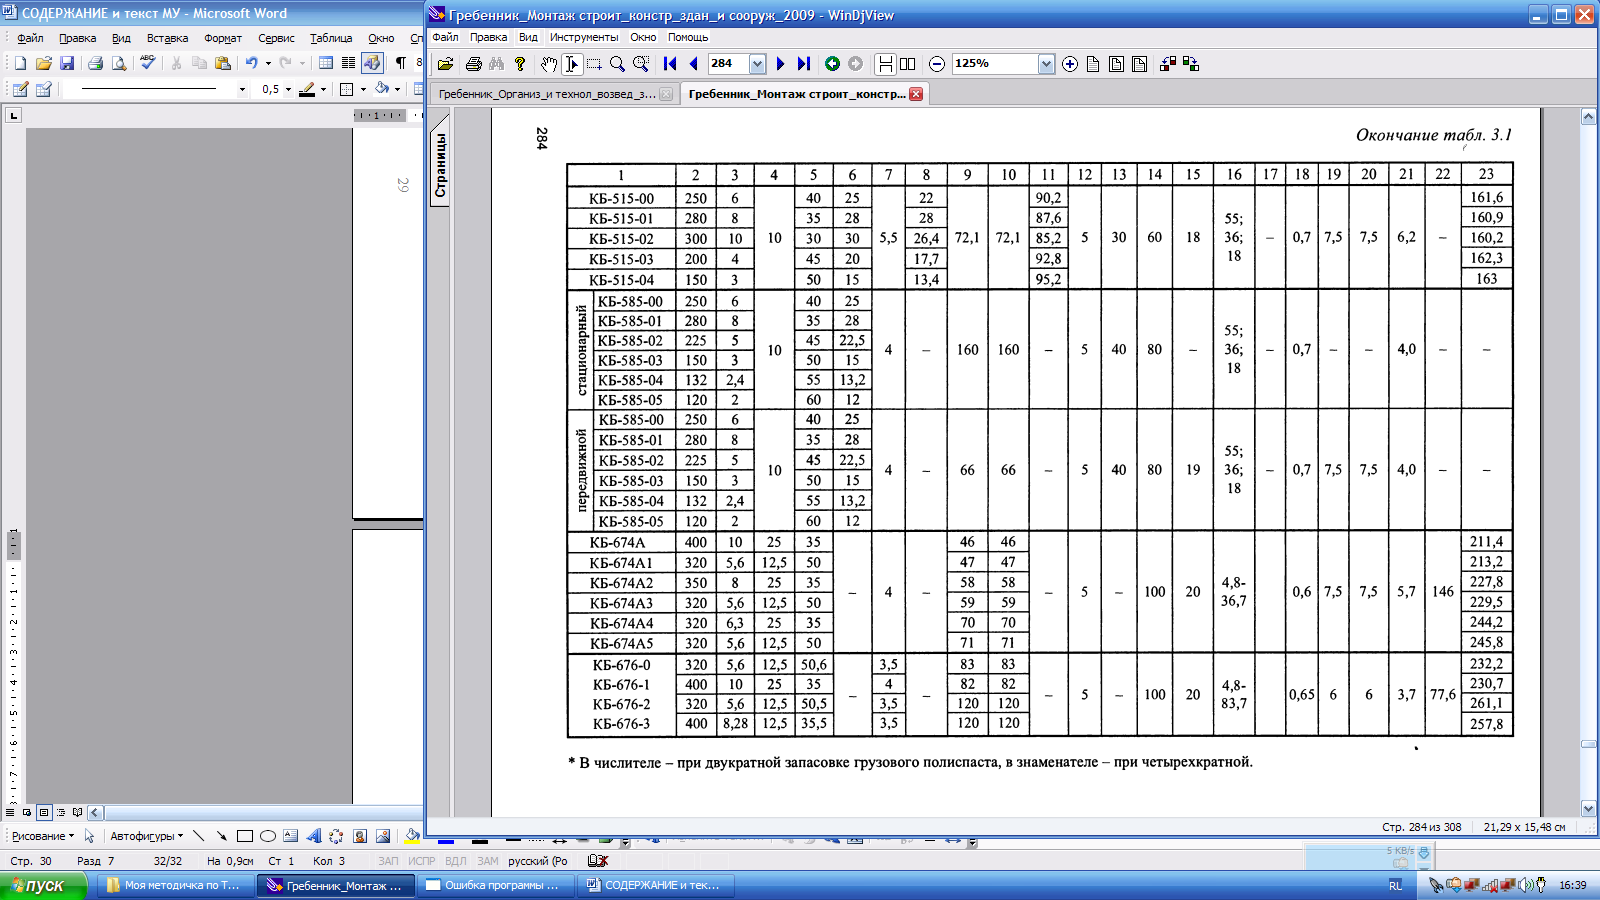Select the table Eraser tool in Word
The width and height of the screenshot is (1600, 900).
click(43, 89)
